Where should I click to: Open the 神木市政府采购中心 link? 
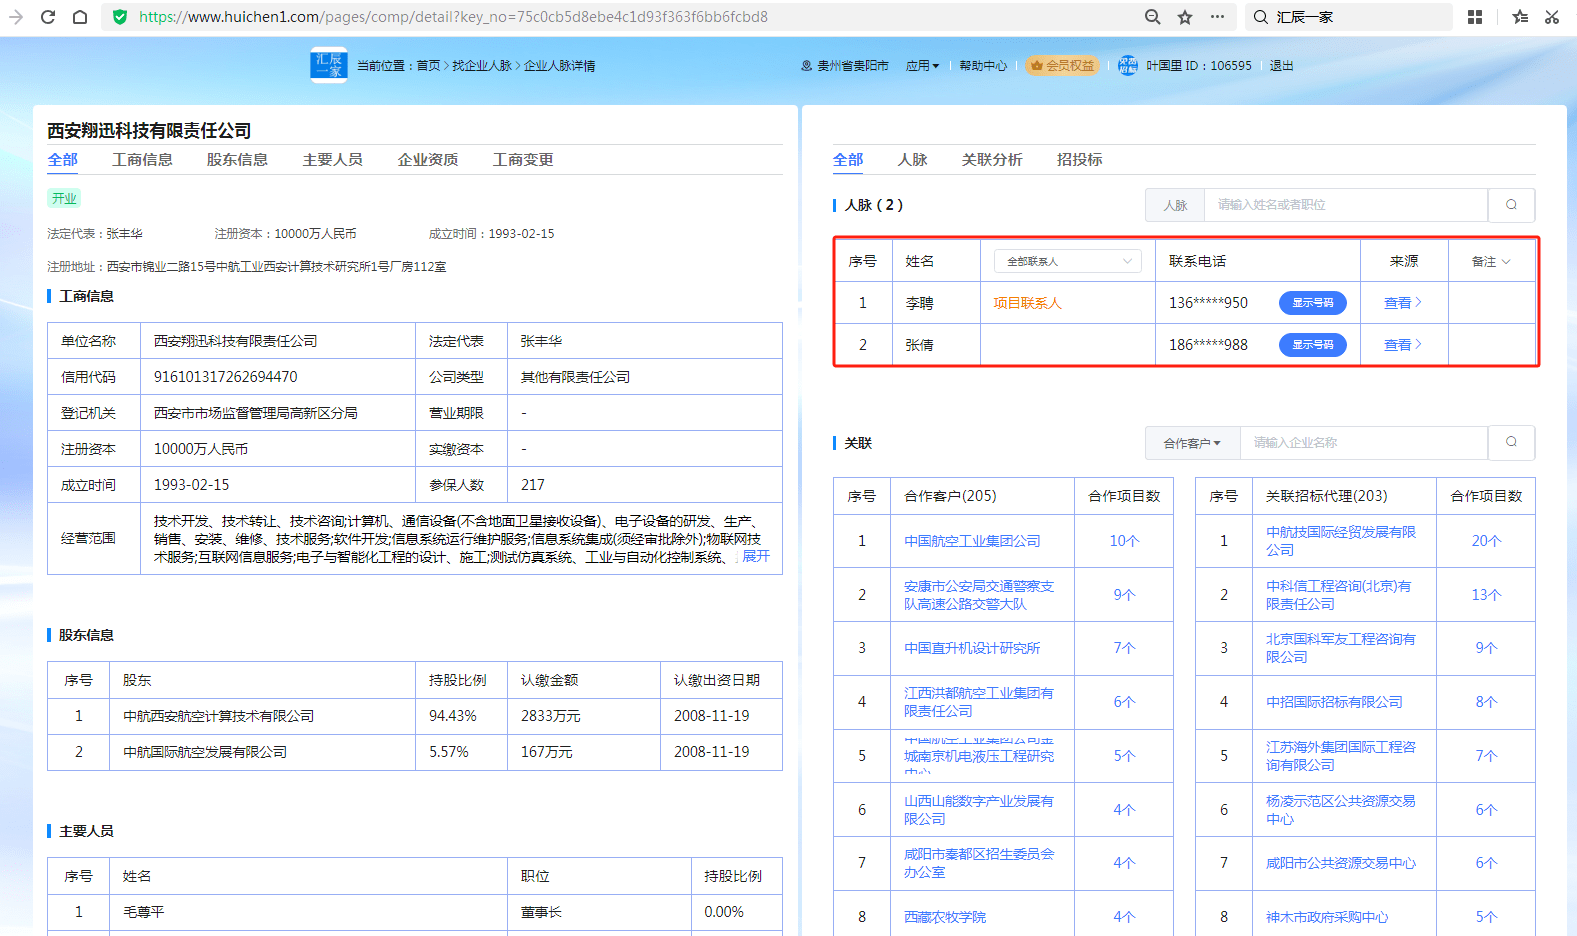click(1327, 917)
